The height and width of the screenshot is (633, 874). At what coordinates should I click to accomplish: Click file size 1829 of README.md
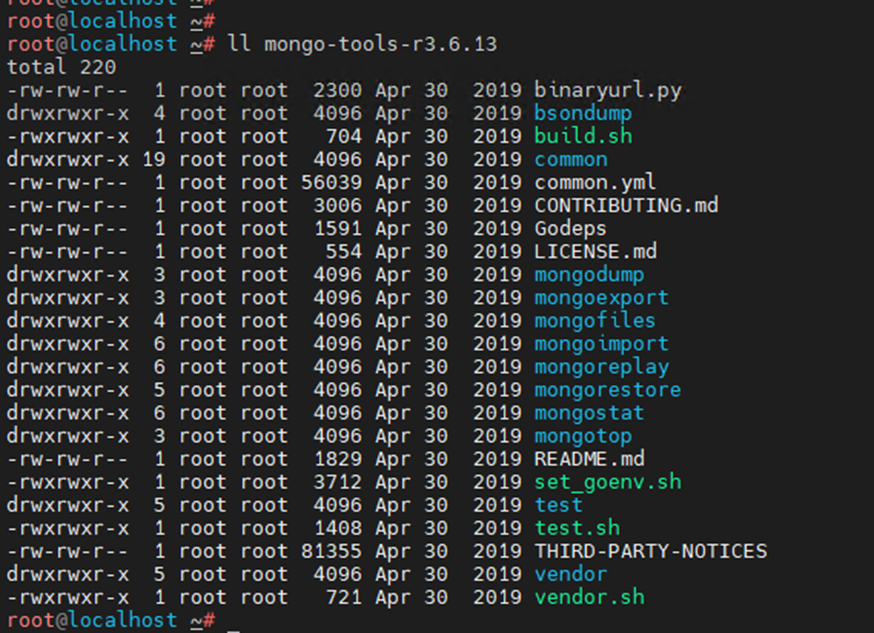[337, 459]
